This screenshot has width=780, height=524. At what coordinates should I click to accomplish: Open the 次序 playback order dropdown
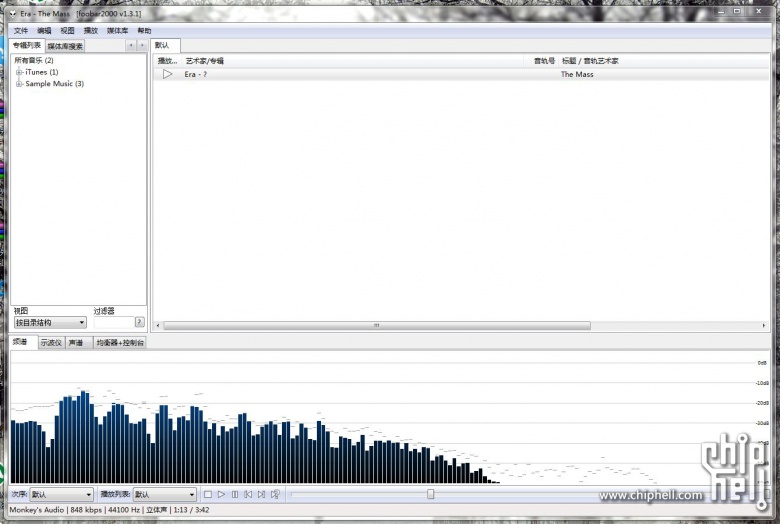[61, 494]
